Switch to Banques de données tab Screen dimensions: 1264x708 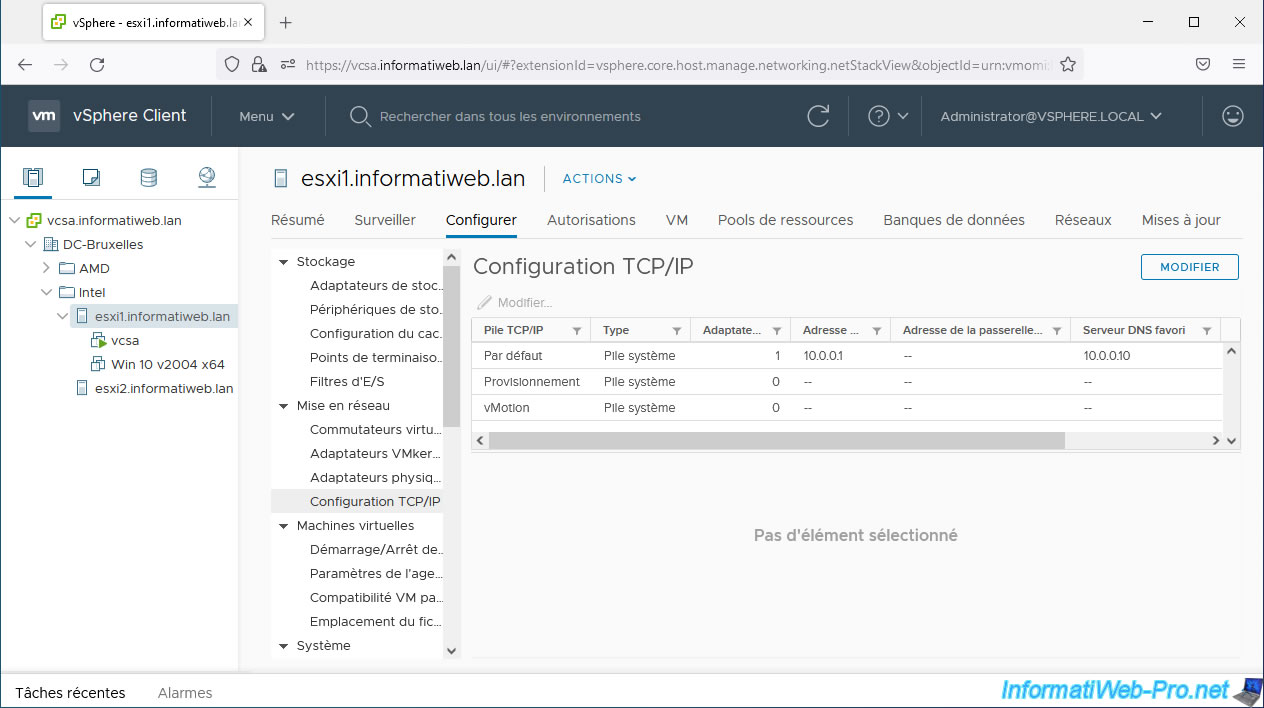[954, 220]
